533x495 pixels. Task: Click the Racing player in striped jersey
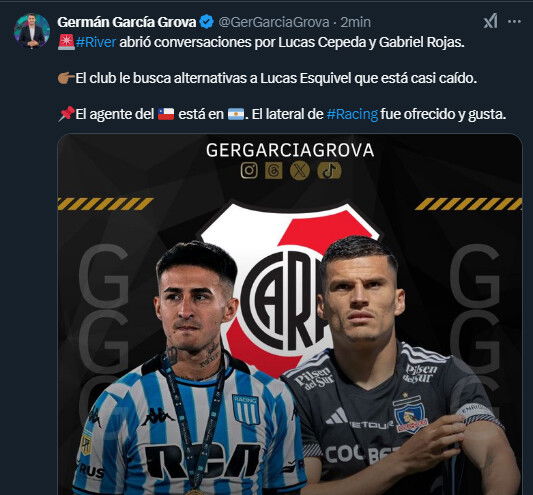(190, 371)
